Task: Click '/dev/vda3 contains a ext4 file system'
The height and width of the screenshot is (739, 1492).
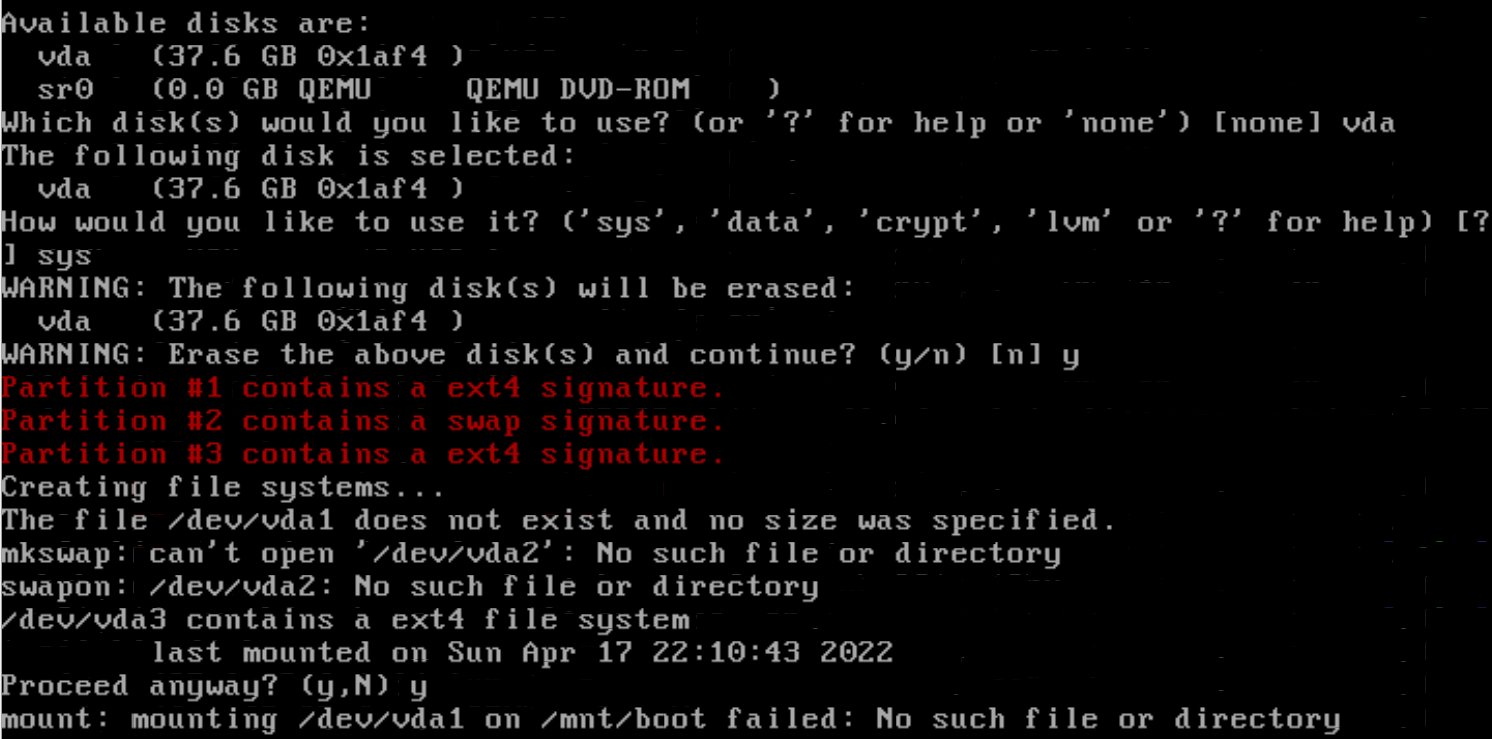Action: (345, 619)
